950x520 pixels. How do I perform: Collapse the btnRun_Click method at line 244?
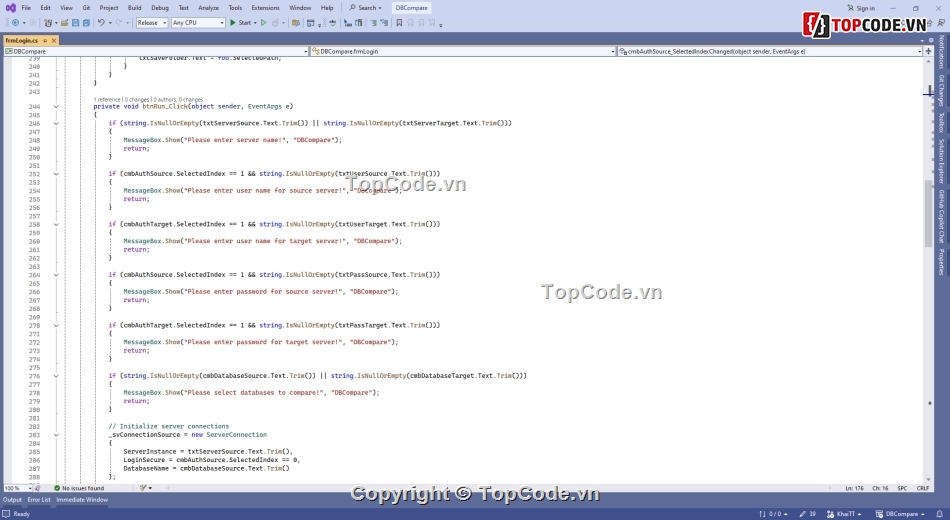[x=56, y=107]
